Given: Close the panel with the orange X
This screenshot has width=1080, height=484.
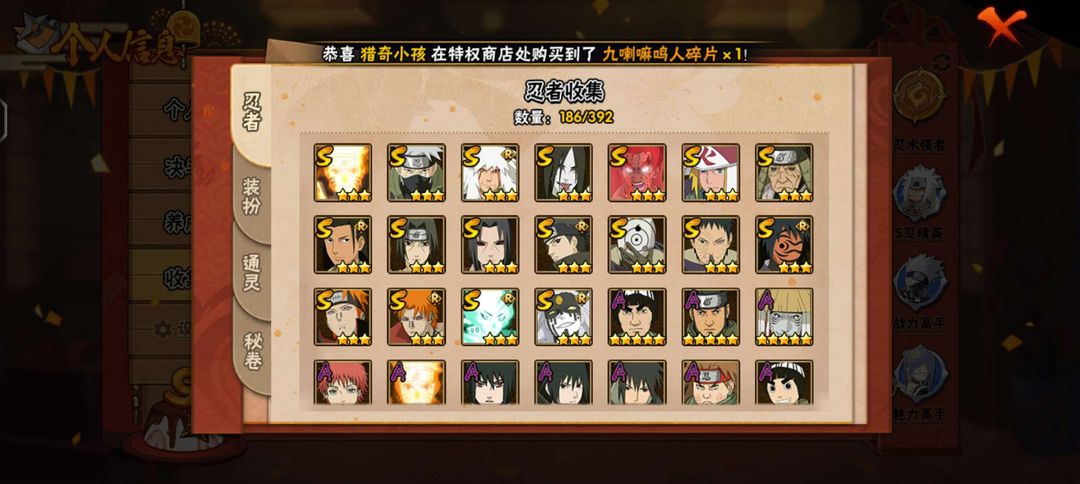Looking at the screenshot, I should pyautogui.click(x=1001, y=23).
